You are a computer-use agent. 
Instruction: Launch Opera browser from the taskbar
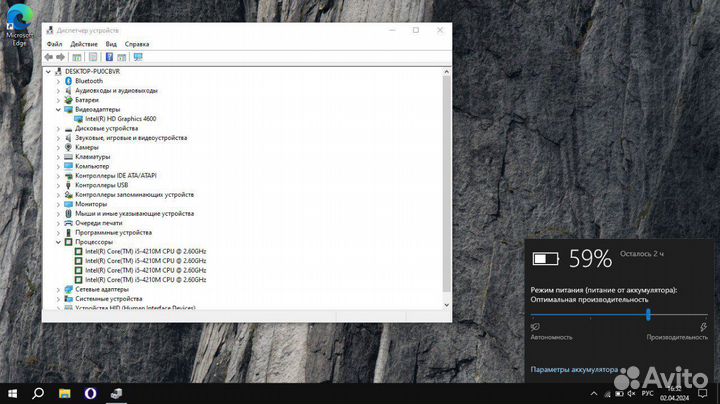coord(91,393)
